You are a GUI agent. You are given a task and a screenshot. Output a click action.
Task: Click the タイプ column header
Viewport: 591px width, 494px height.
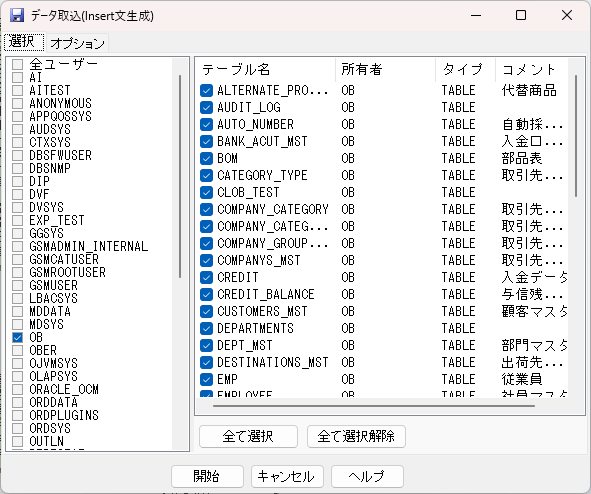point(465,70)
